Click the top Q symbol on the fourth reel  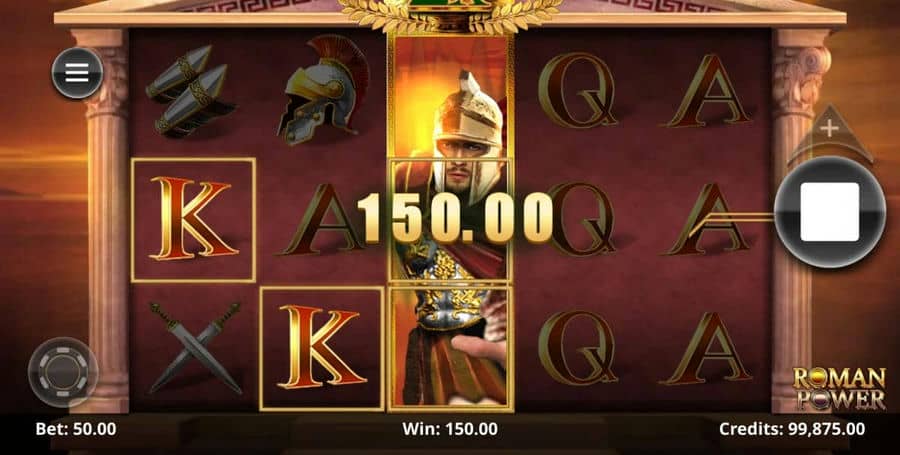(577, 90)
